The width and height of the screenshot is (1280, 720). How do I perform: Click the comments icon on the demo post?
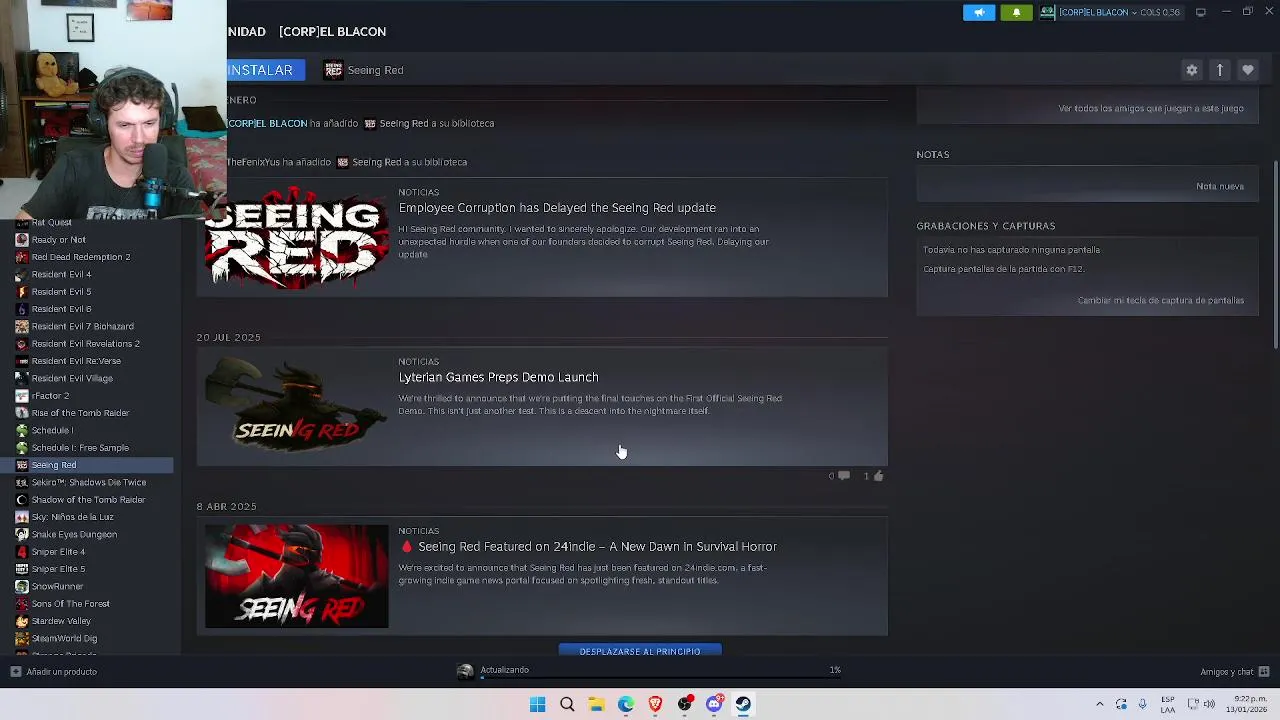pyautogui.click(x=844, y=476)
